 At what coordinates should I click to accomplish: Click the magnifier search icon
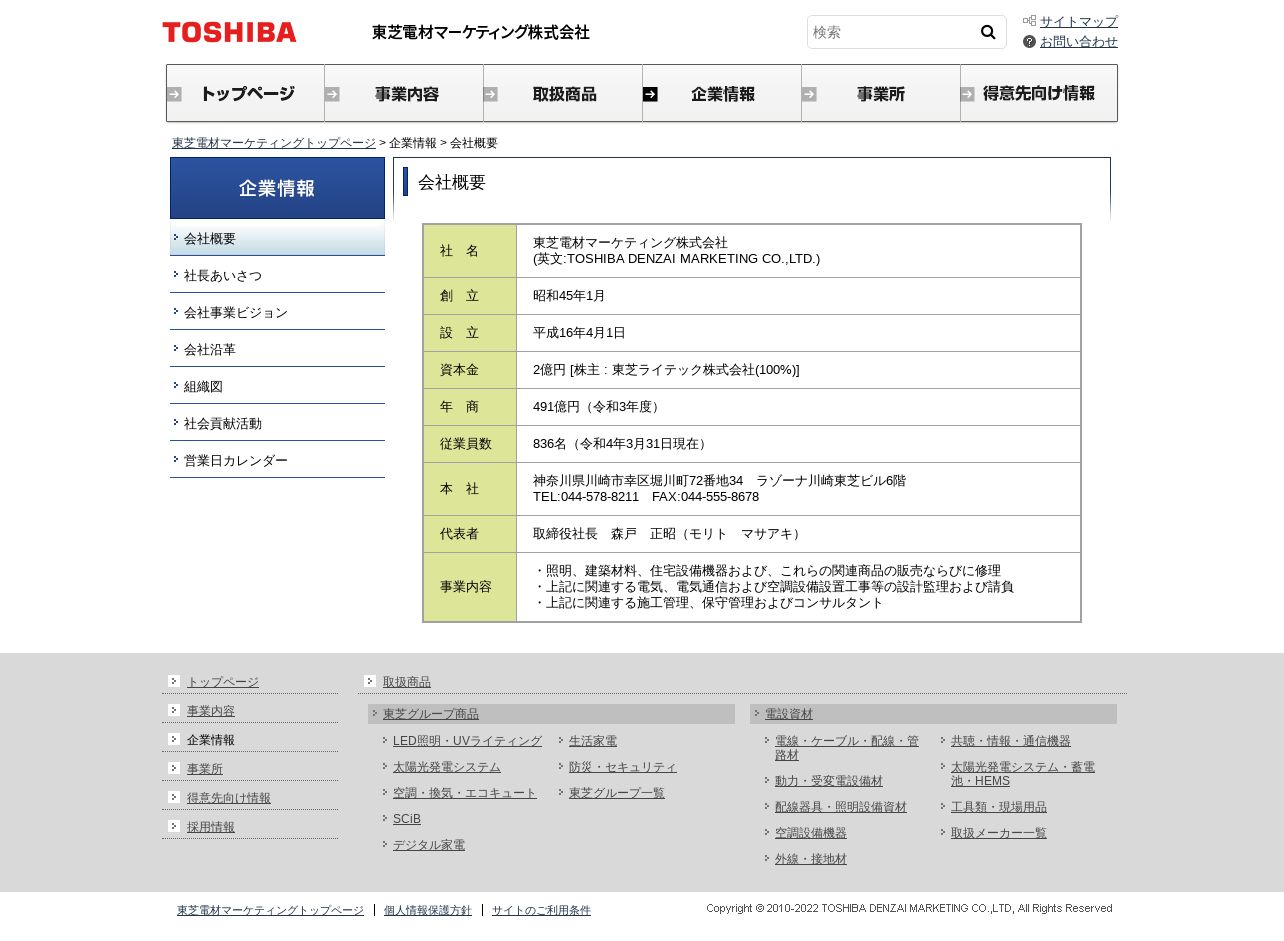988,32
